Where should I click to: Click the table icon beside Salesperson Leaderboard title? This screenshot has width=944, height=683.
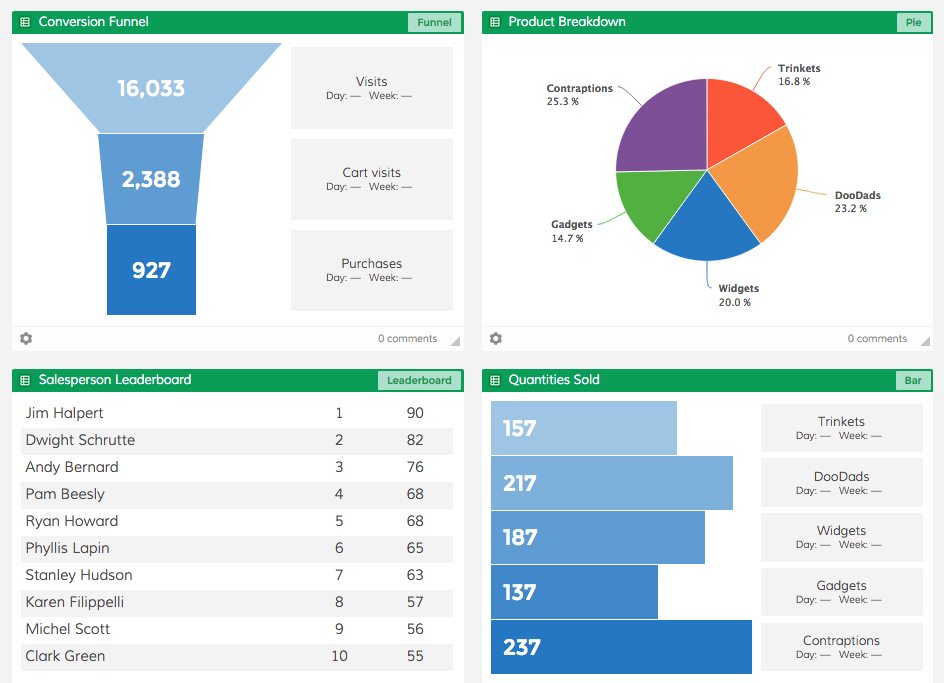coord(25,380)
